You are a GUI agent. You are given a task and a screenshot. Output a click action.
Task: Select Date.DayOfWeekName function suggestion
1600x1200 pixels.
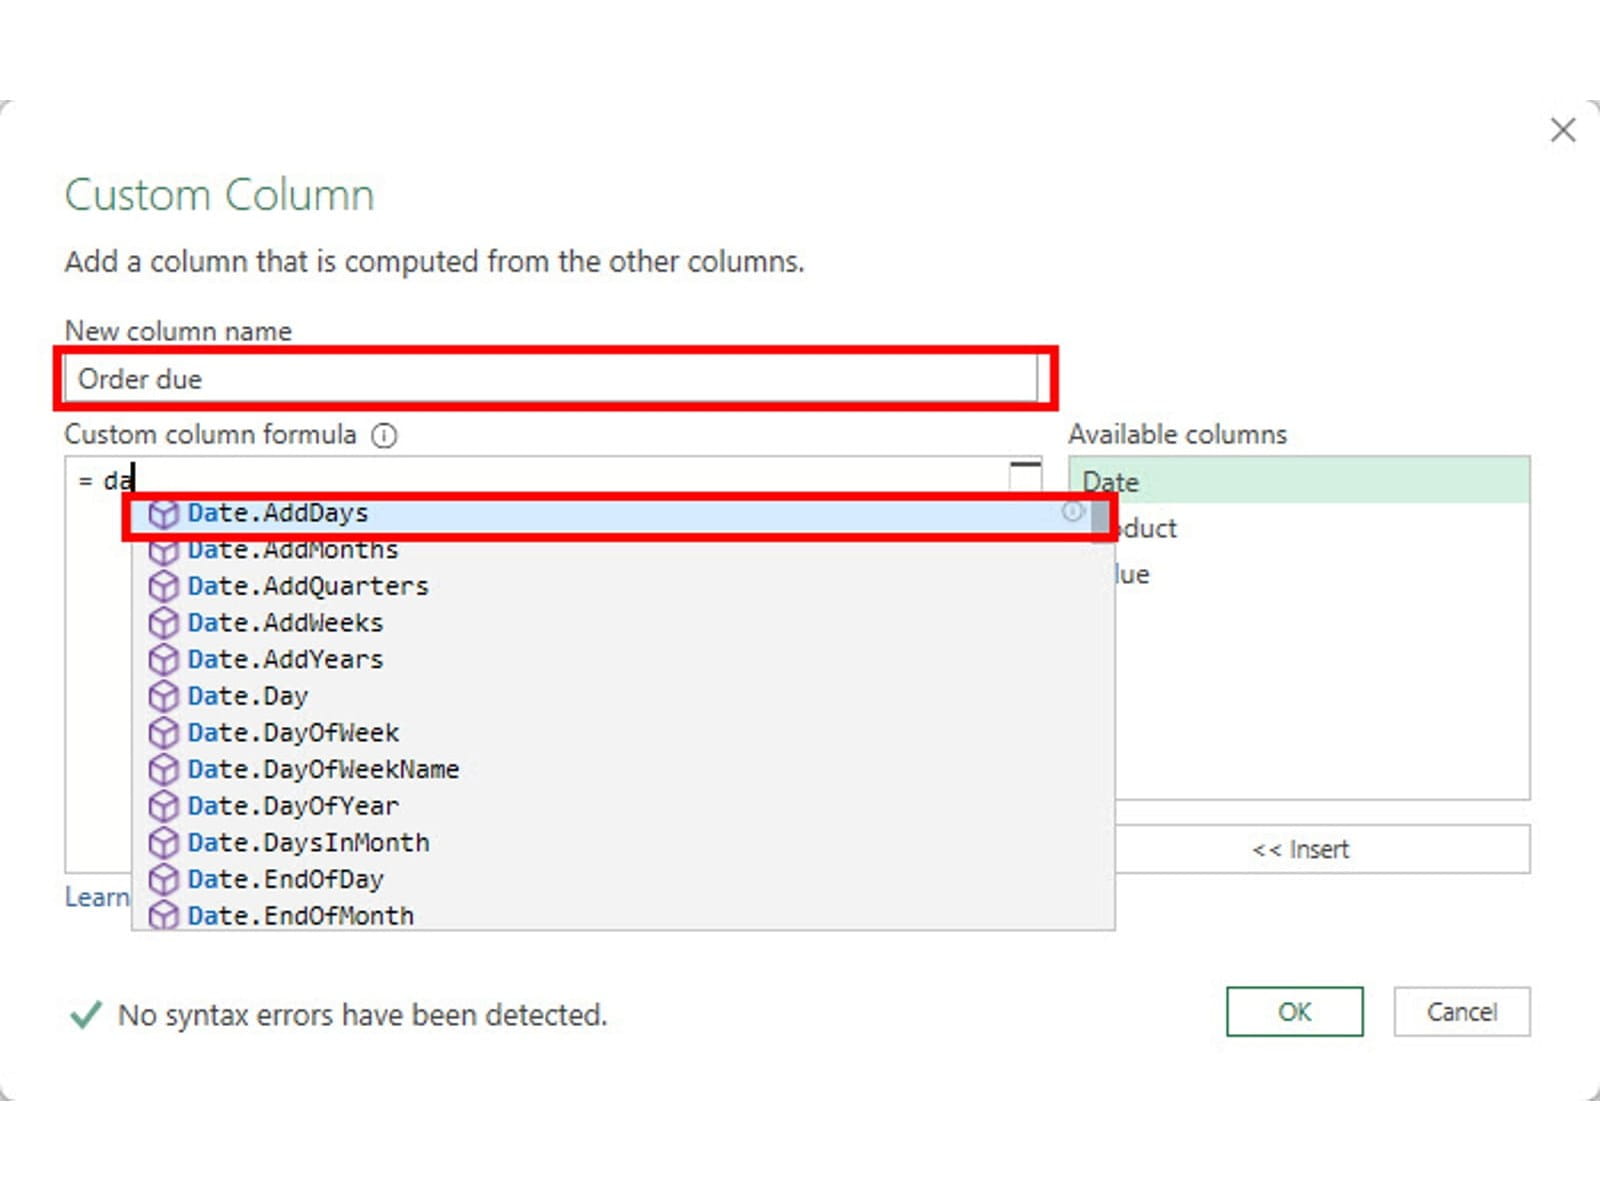(x=322, y=770)
